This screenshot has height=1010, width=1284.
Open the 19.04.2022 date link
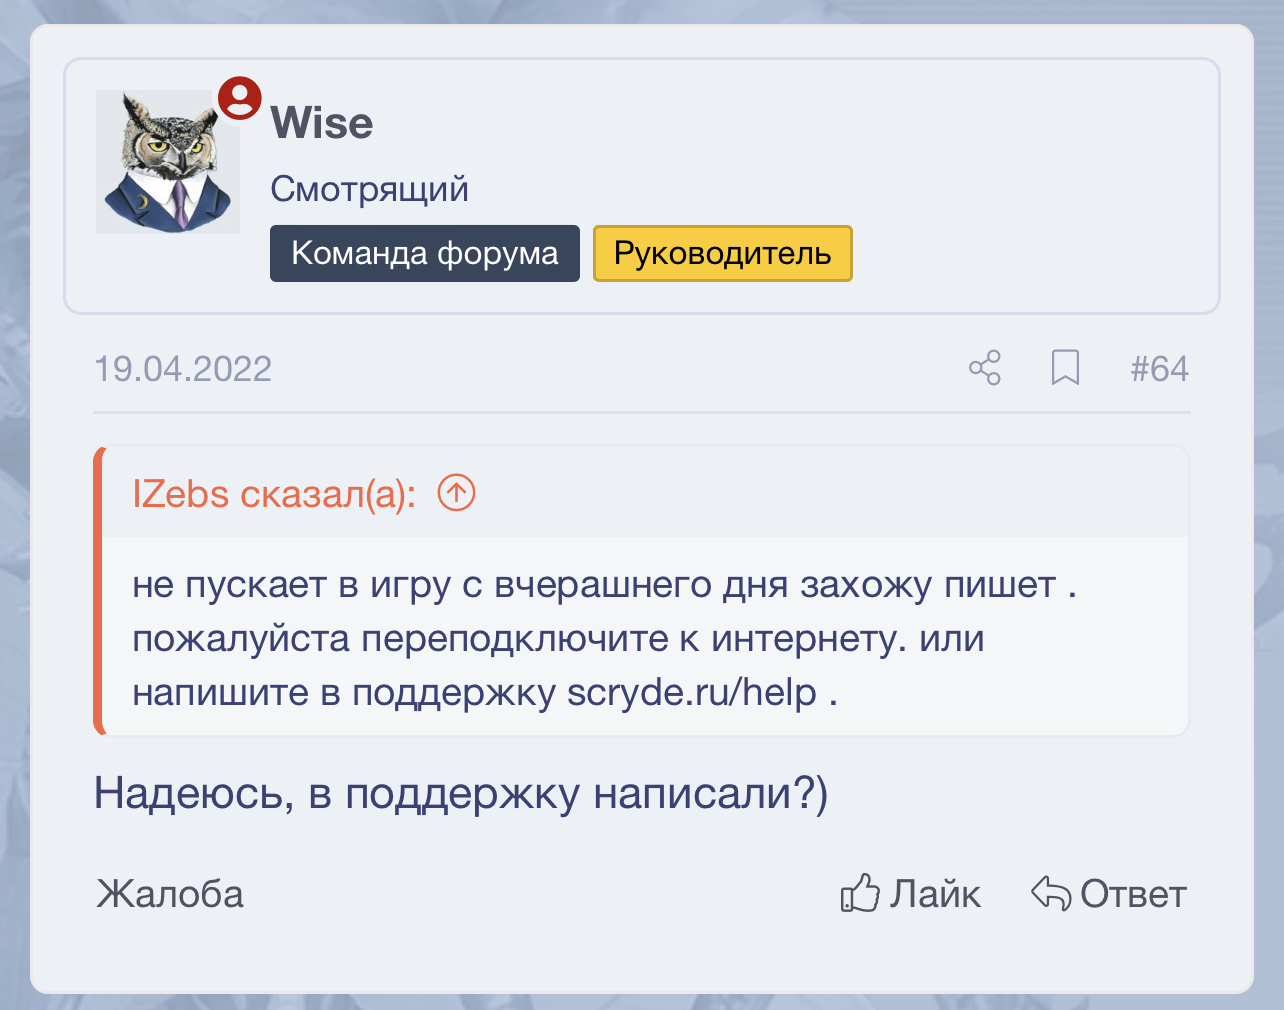[x=183, y=369]
